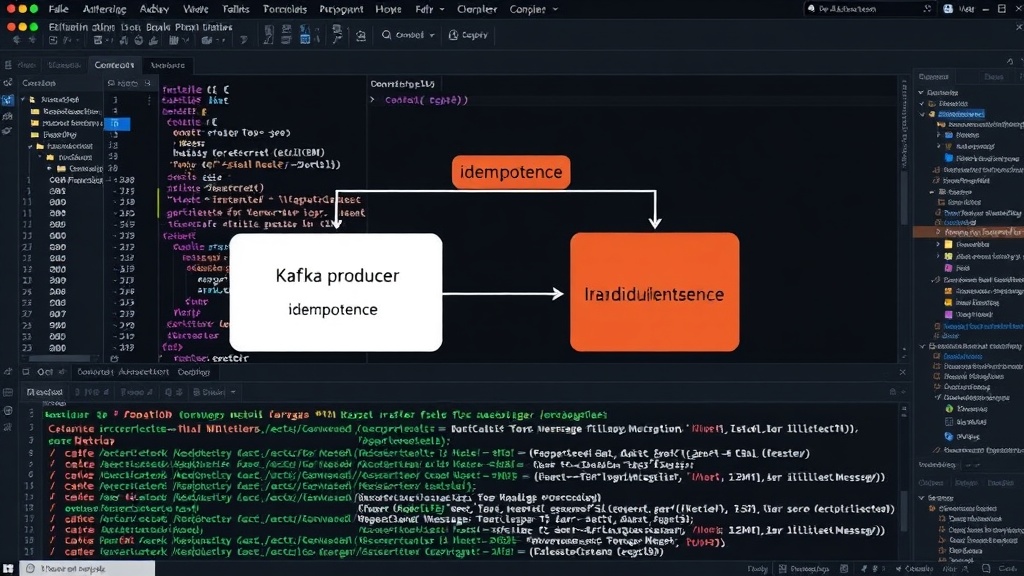Click the taskbar search box at bottom
The image size is (1024, 576).
click(x=87, y=569)
